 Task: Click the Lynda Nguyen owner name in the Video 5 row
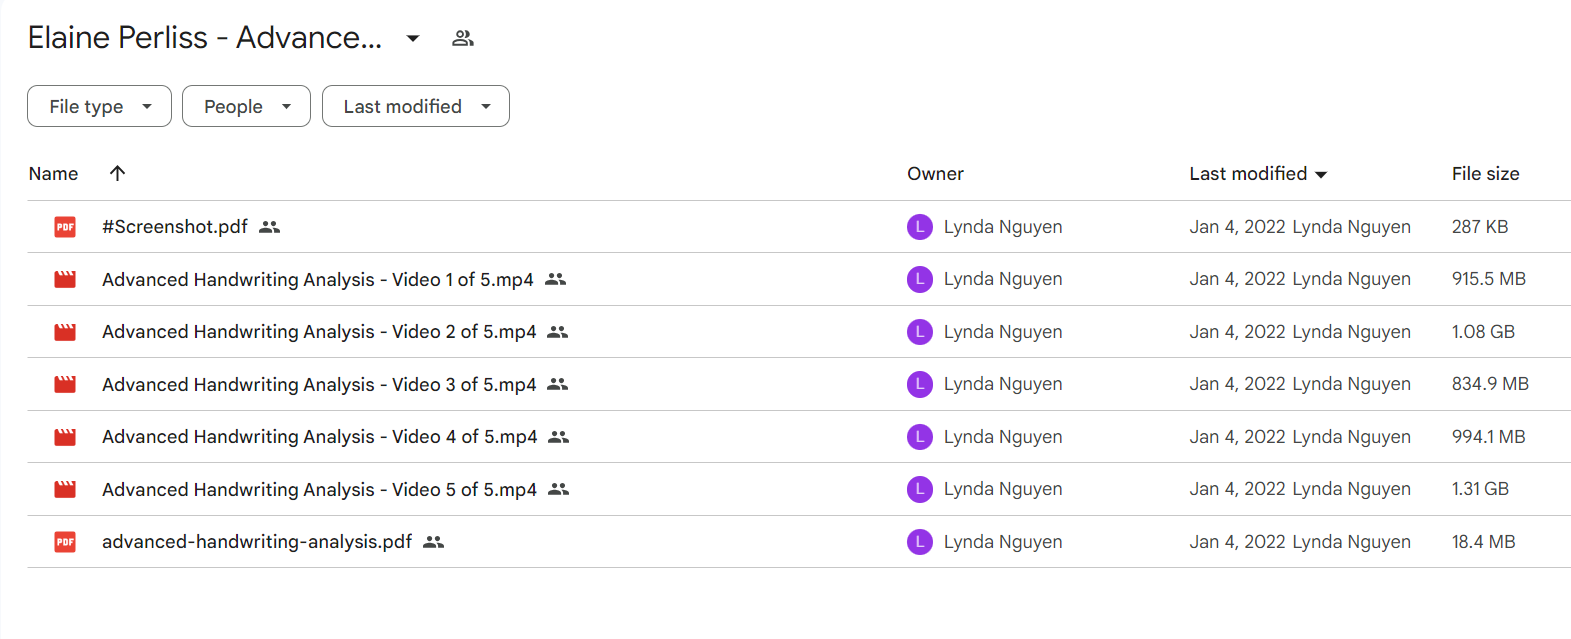pos(1003,489)
